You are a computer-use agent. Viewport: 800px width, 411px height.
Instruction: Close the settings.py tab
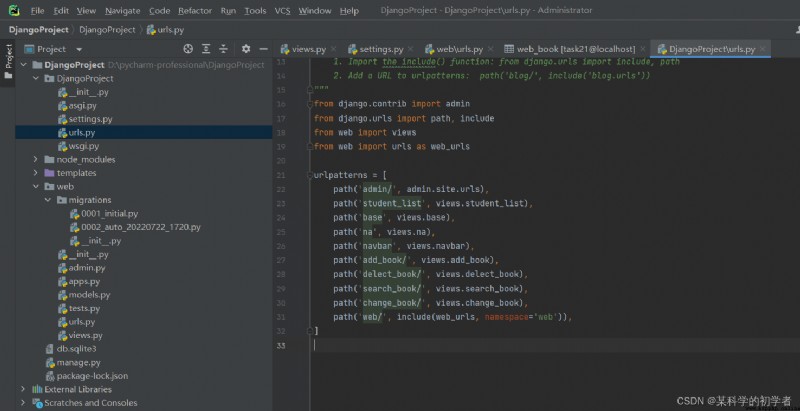[x=411, y=49]
